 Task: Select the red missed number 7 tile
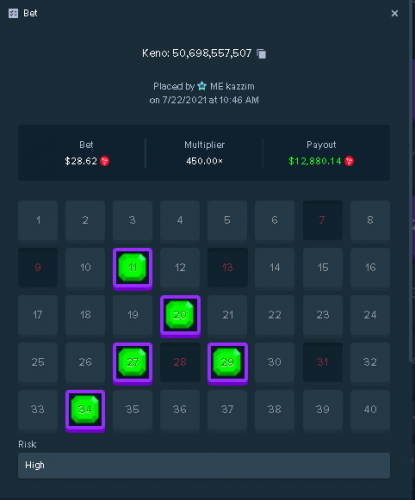click(323, 220)
